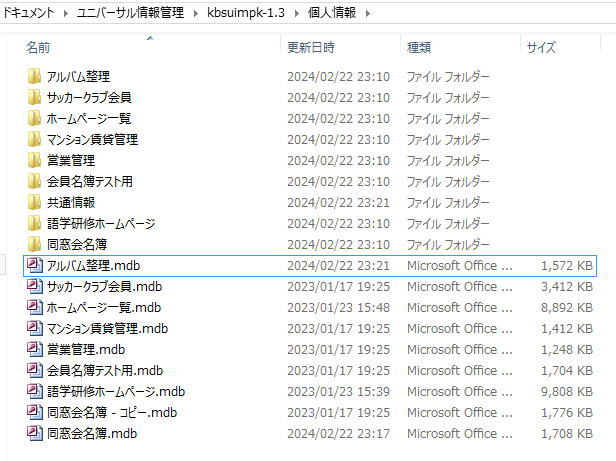Image resolution: width=616 pixels, height=461 pixels.
Task: Sort by the 更新日時 column header
Action: tap(311, 48)
